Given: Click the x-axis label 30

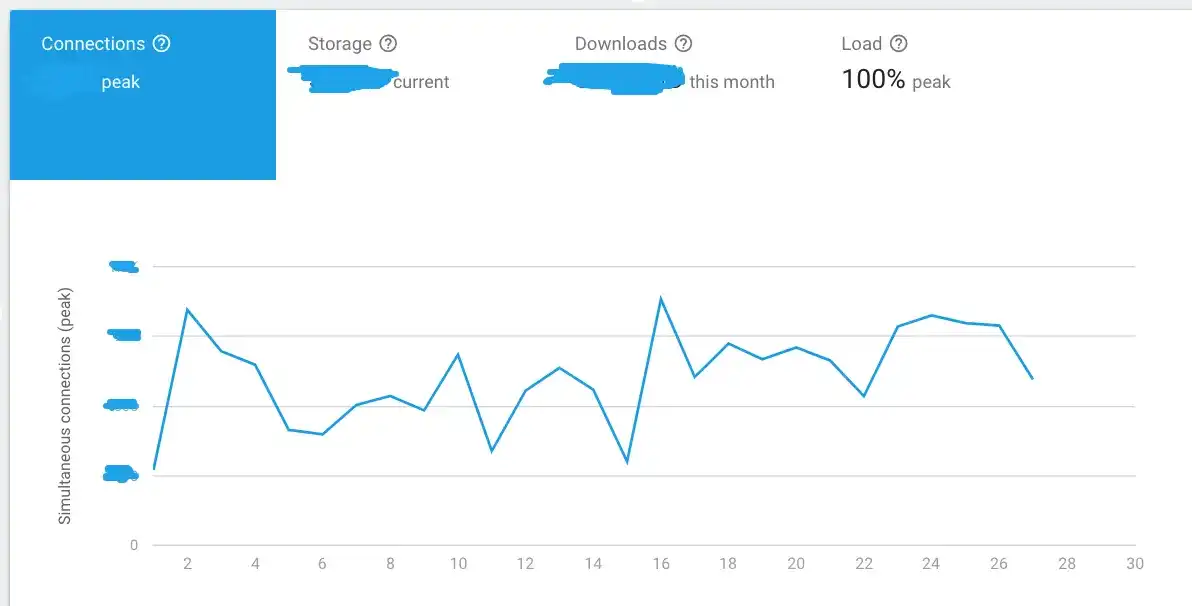Looking at the screenshot, I should click(x=1134, y=563).
